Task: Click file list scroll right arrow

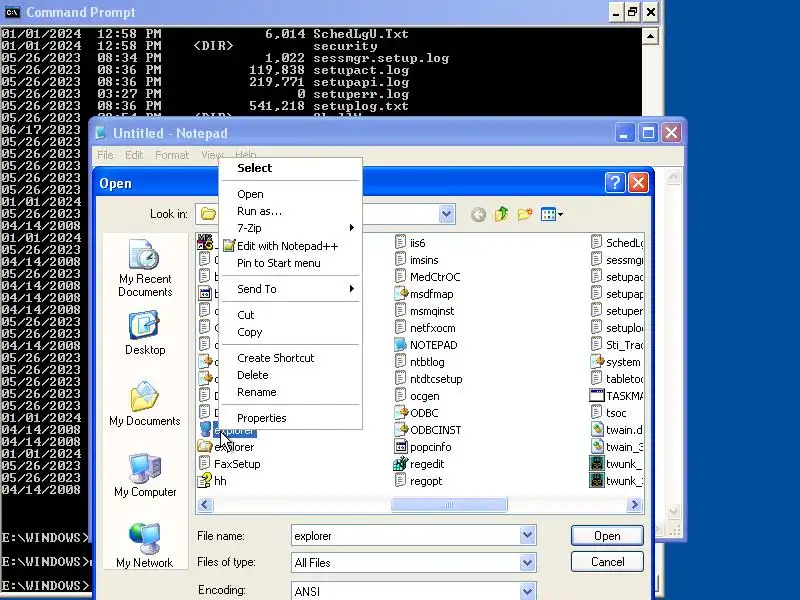Action: point(634,505)
